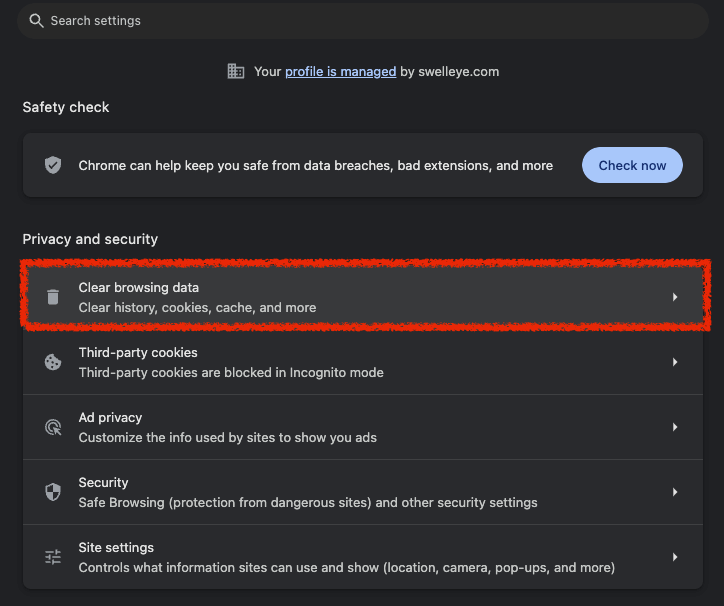The width and height of the screenshot is (724, 606).
Task: Open Ad privacy using right chevron
Action: point(675,427)
